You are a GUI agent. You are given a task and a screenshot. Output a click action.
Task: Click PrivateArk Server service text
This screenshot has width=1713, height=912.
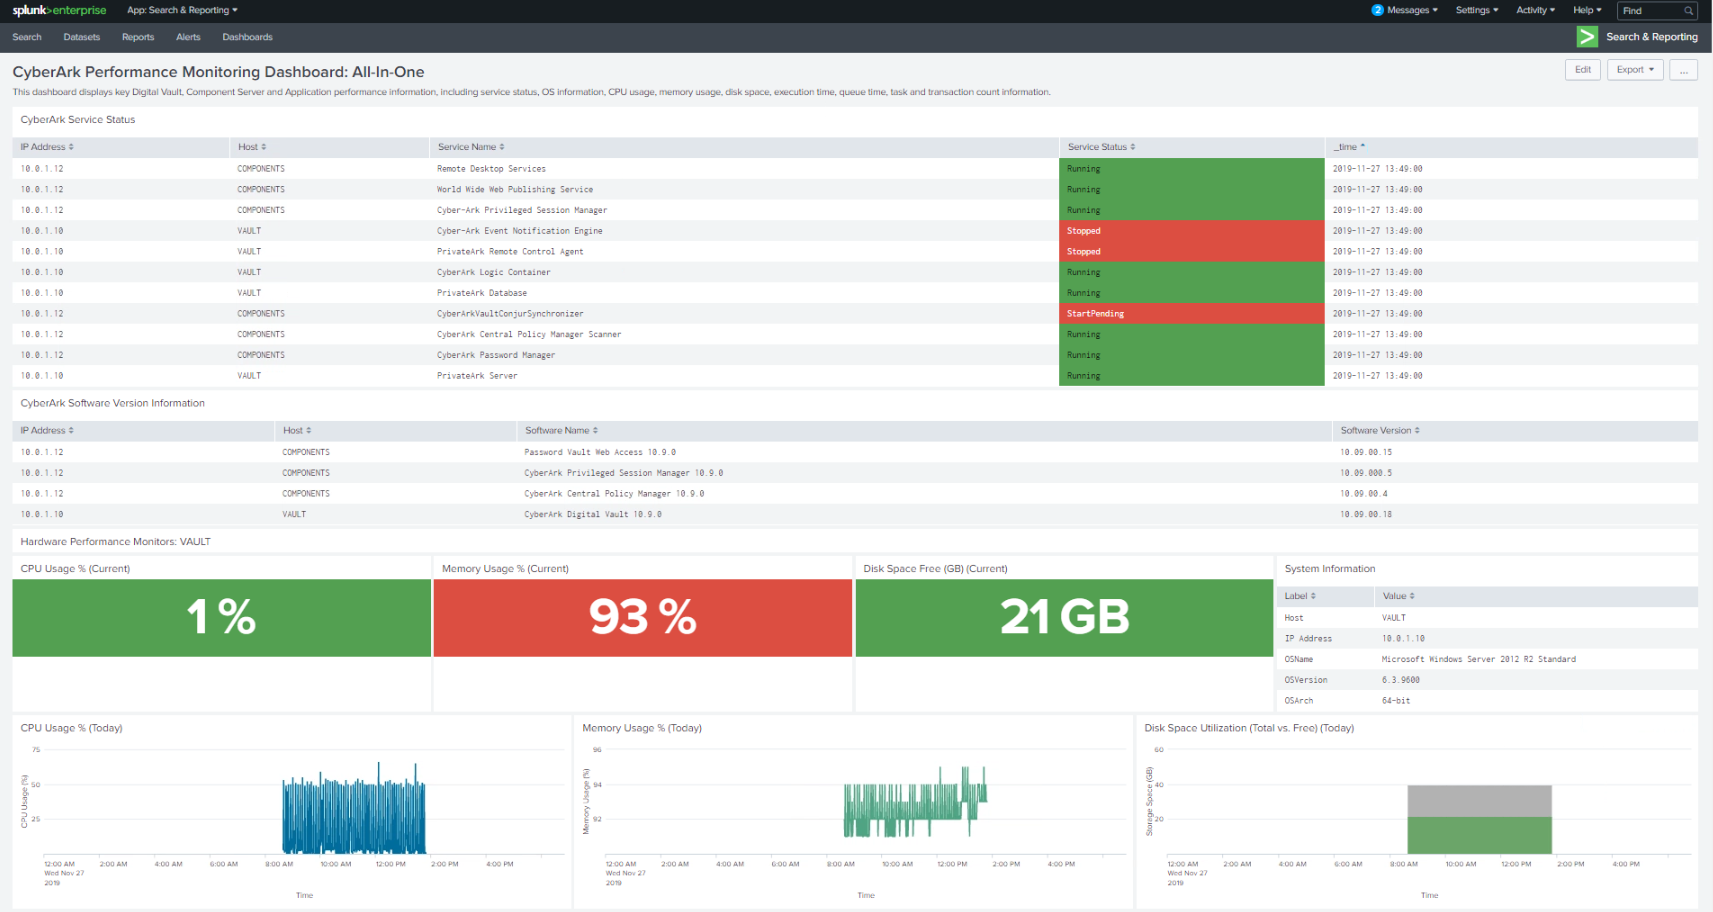coord(477,377)
